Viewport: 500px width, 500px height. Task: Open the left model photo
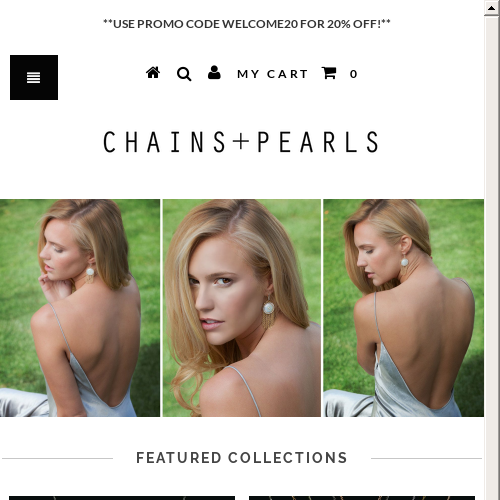click(80, 308)
